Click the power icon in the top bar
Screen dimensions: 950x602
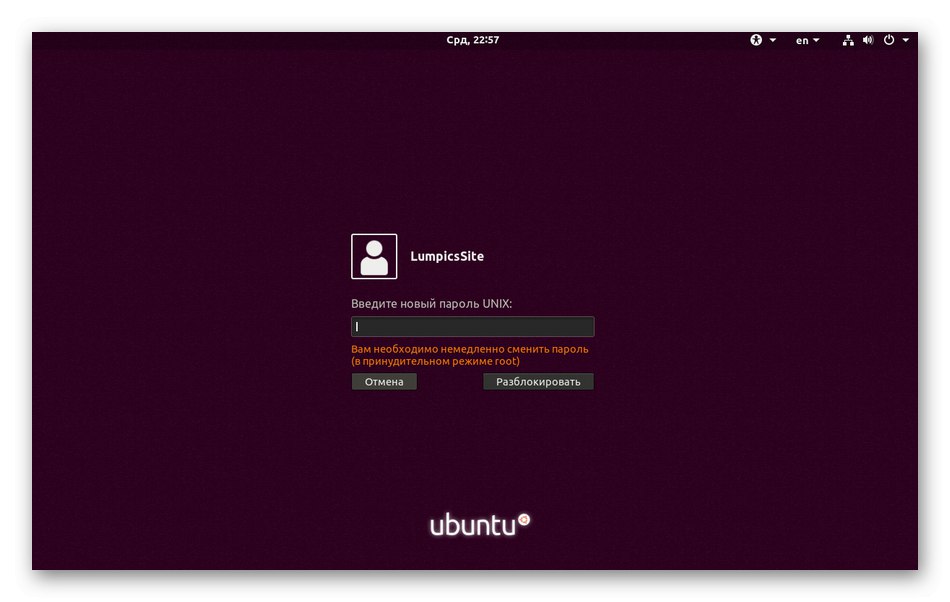pos(889,40)
